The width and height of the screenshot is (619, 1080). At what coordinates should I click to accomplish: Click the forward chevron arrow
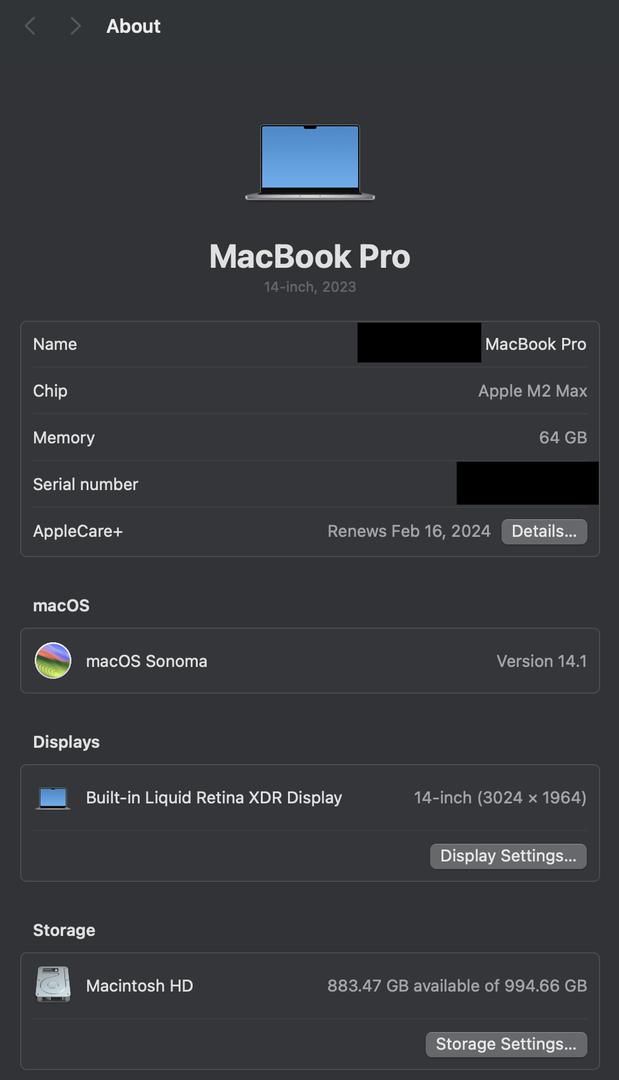75,26
